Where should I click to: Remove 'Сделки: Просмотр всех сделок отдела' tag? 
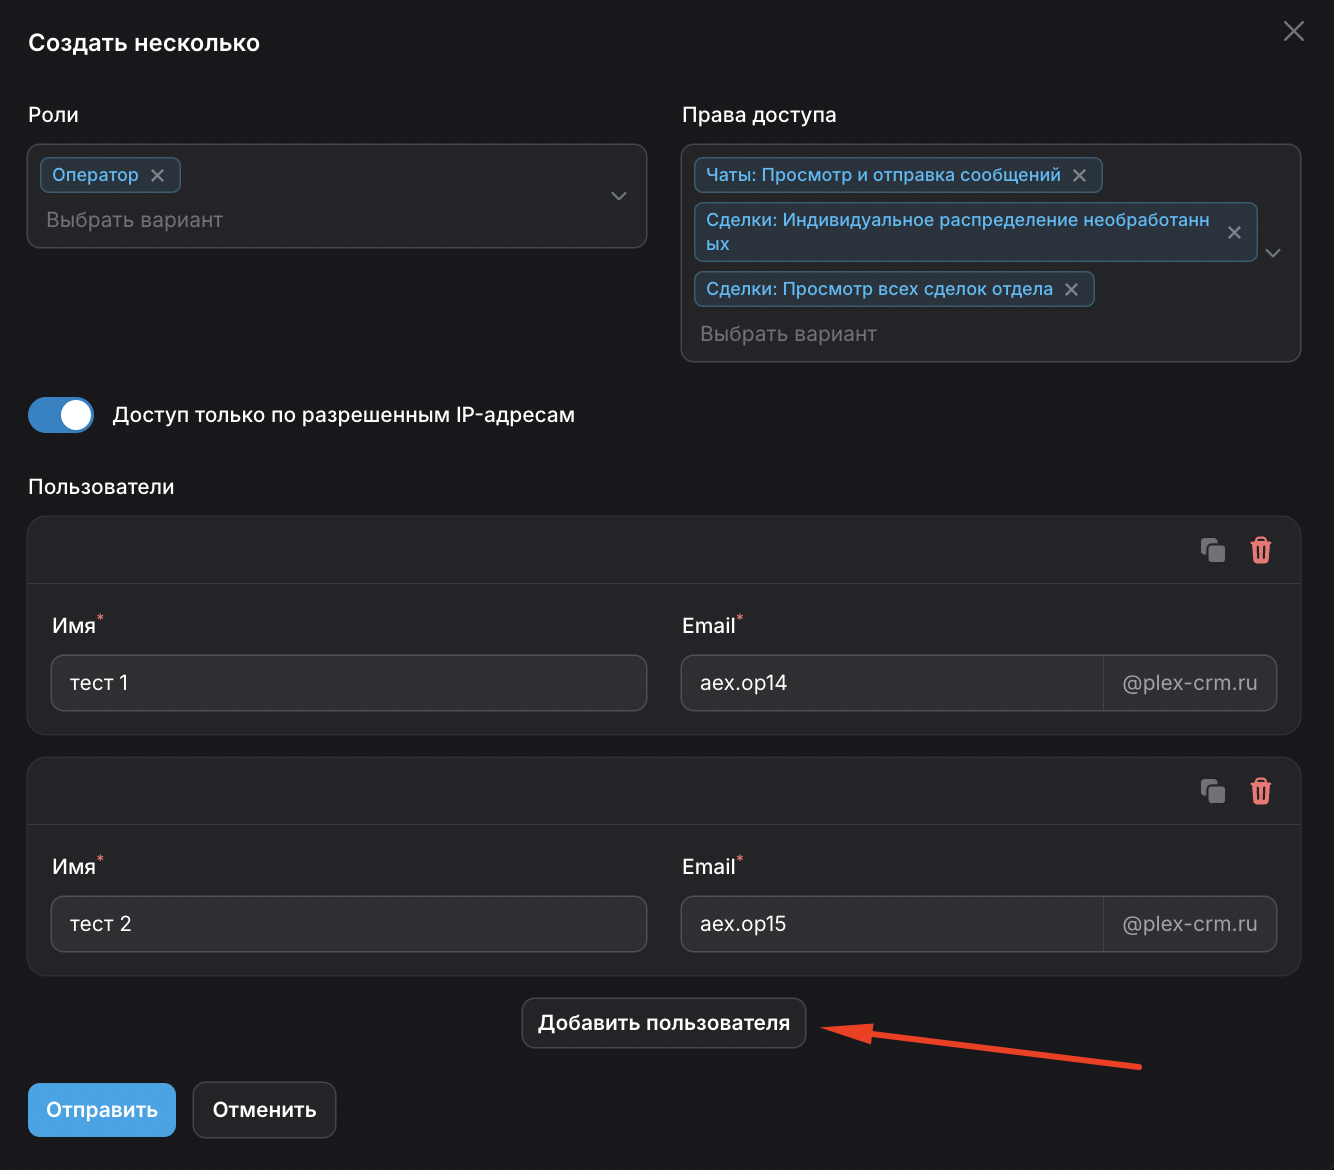click(x=1072, y=289)
